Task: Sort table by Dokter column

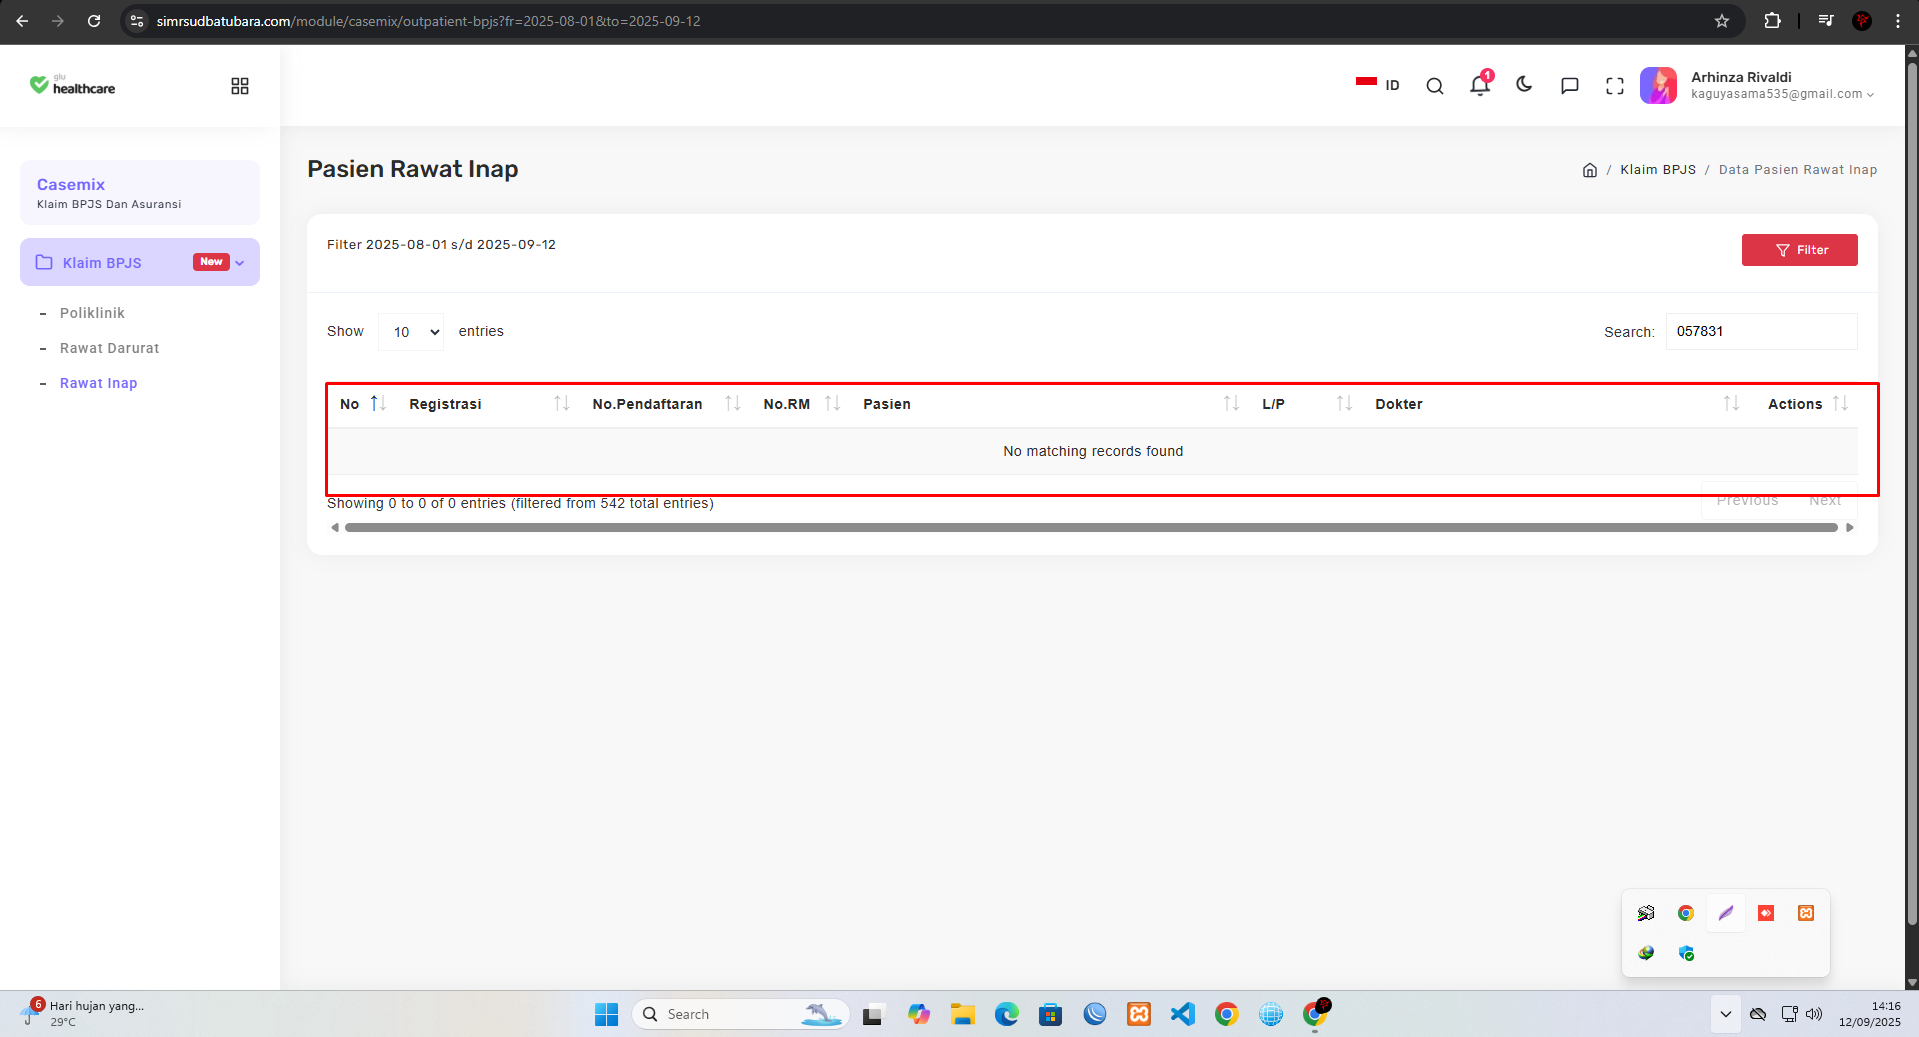Action: [1557, 404]
